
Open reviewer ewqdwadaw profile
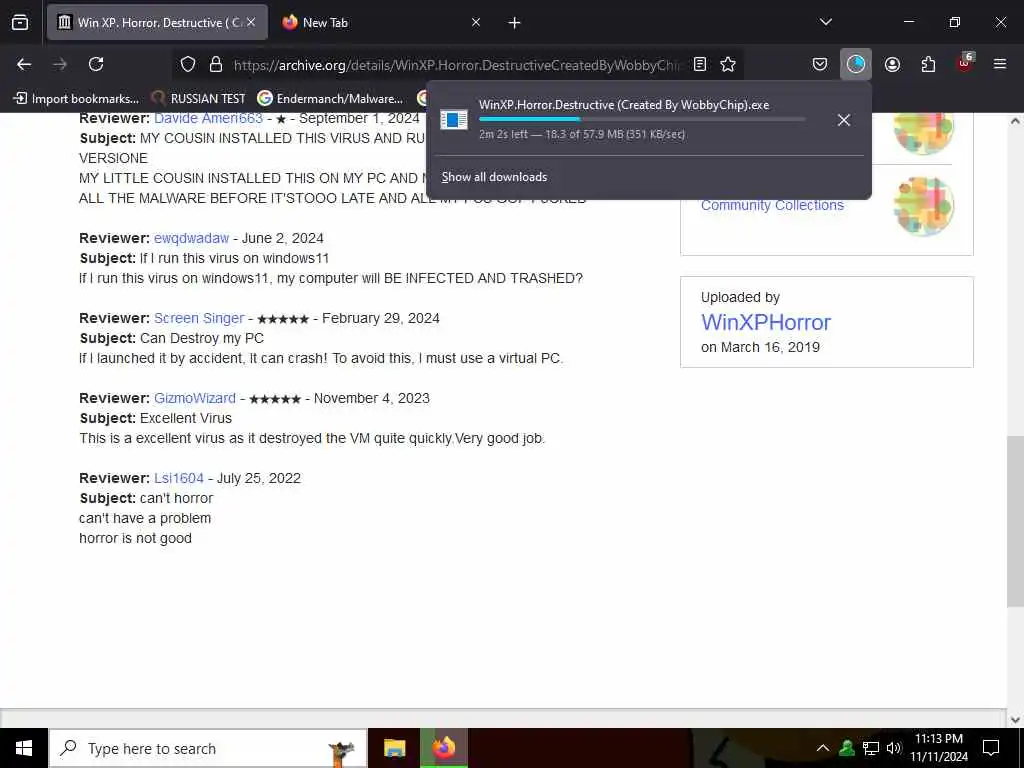click(191, 238)
